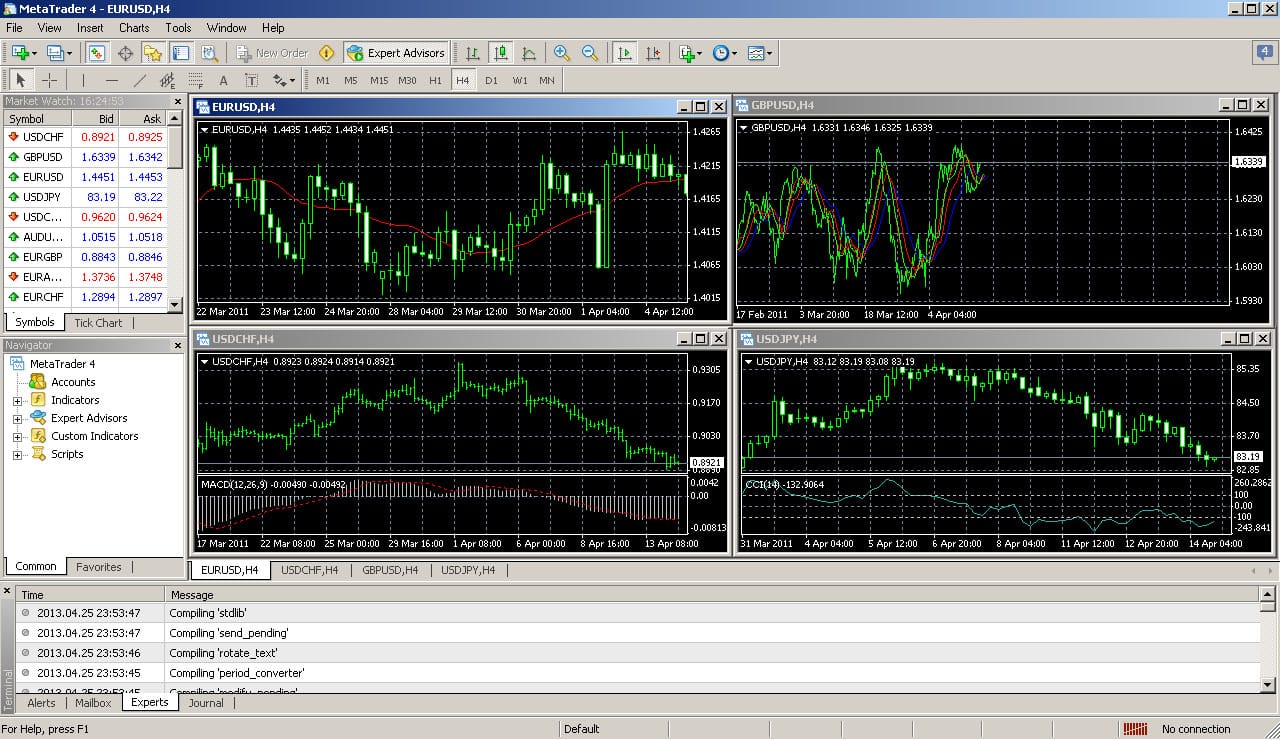Draw a horizontal line tool
Screen dimensions: 1280x740
pos(111,80)
